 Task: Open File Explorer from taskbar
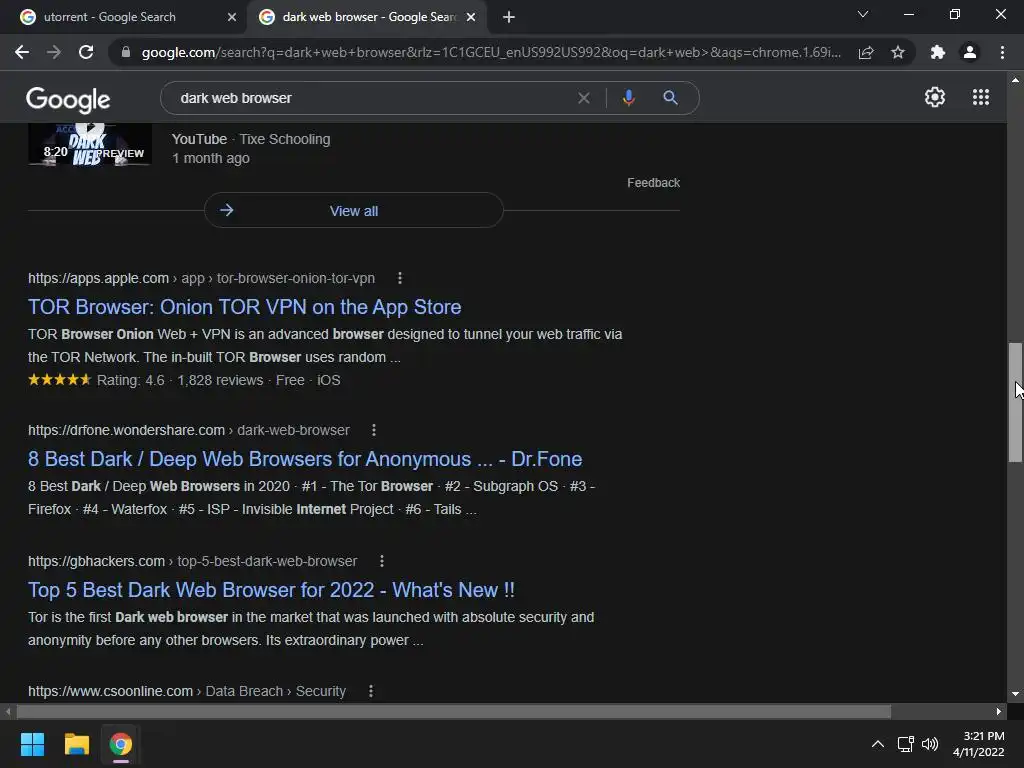[76, 744]
